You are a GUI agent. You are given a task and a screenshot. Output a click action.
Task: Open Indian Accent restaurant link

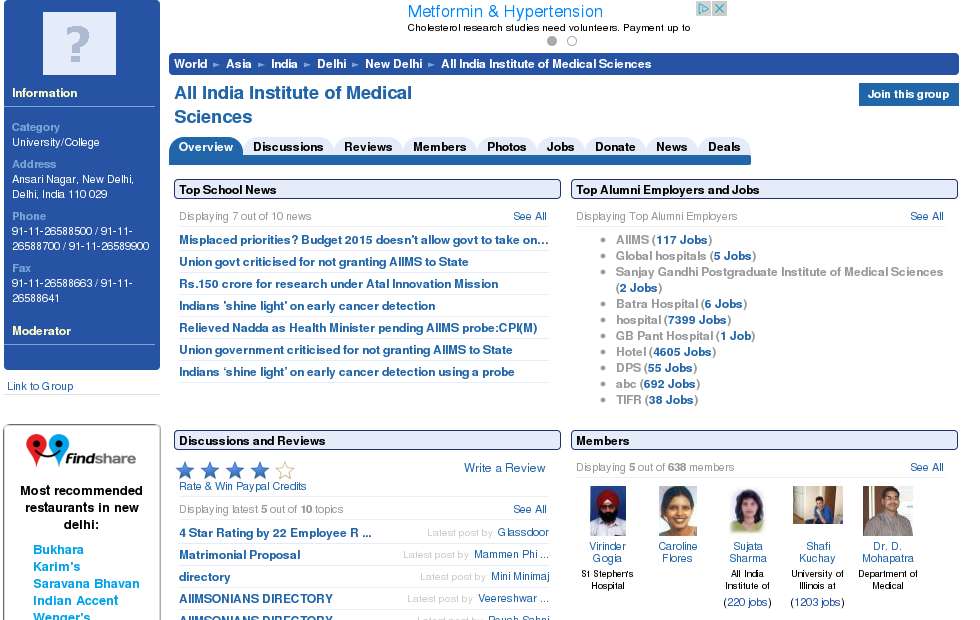tap(76, 601)
